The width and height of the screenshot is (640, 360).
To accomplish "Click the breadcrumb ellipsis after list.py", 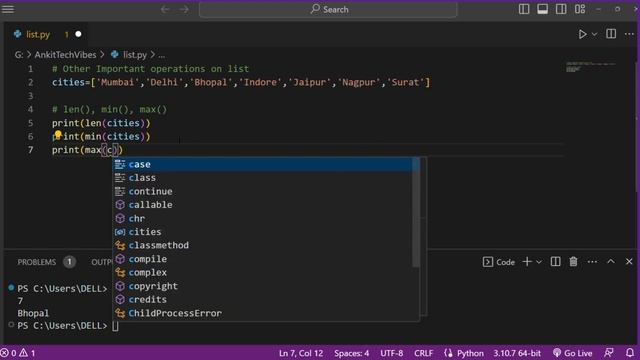I will coord(162,56).
